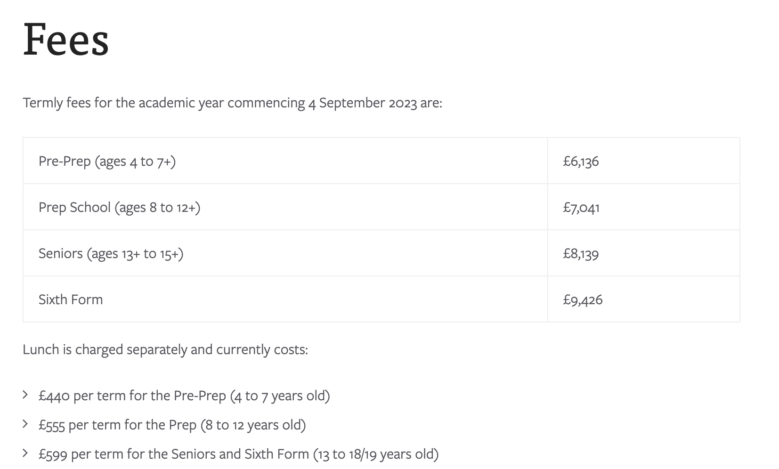Click the '4 September 2023' date text
Image resolution: width=779 pixels, height=469 pixels.
point(363,103)
